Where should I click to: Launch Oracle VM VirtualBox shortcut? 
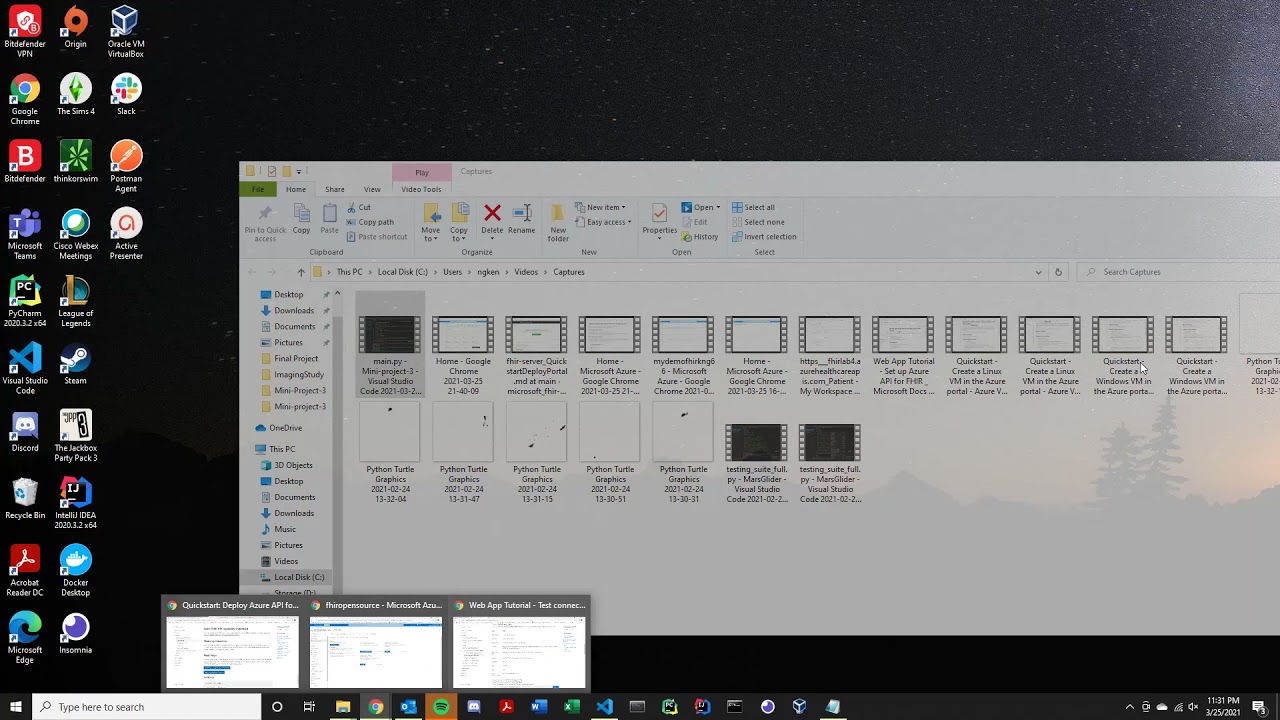(x=125, y=31)
